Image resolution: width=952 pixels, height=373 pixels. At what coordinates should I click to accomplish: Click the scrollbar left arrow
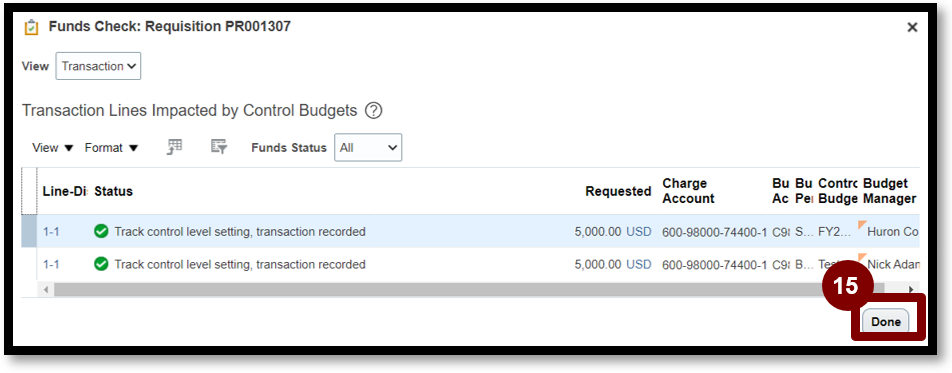coord(46,289)
